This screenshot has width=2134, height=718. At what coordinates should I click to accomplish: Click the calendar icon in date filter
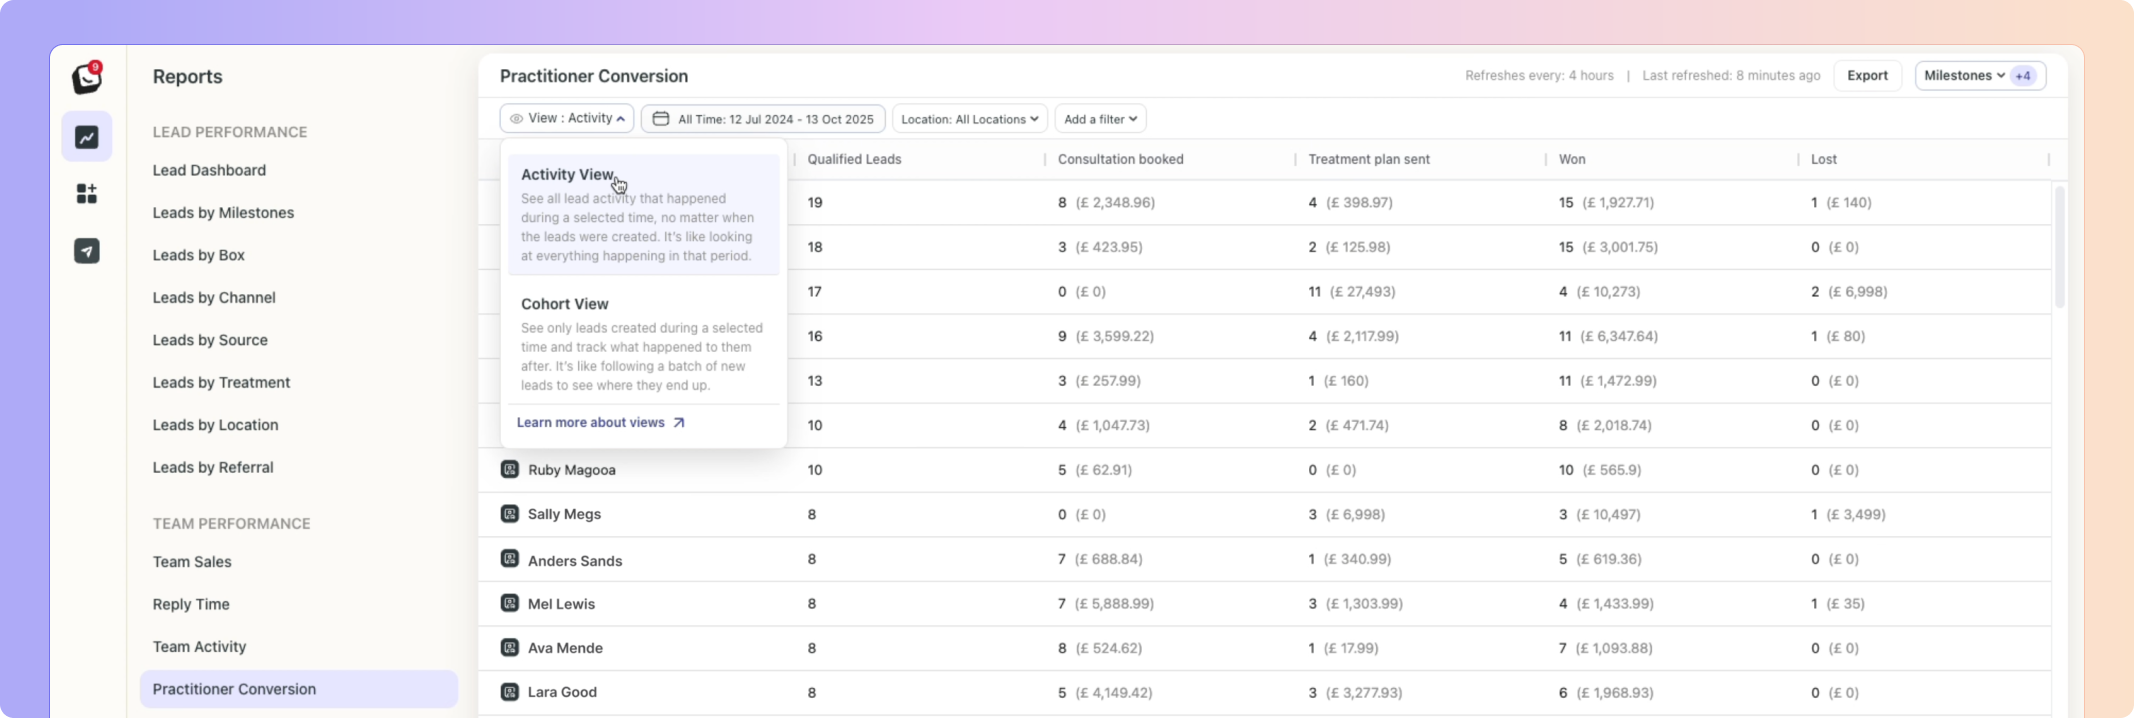coord(661,119)
